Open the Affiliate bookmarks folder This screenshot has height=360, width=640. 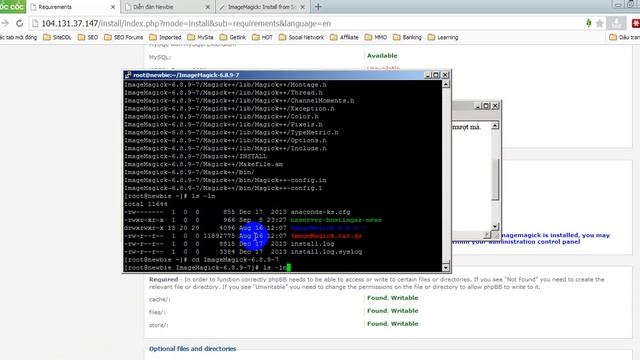344,37
